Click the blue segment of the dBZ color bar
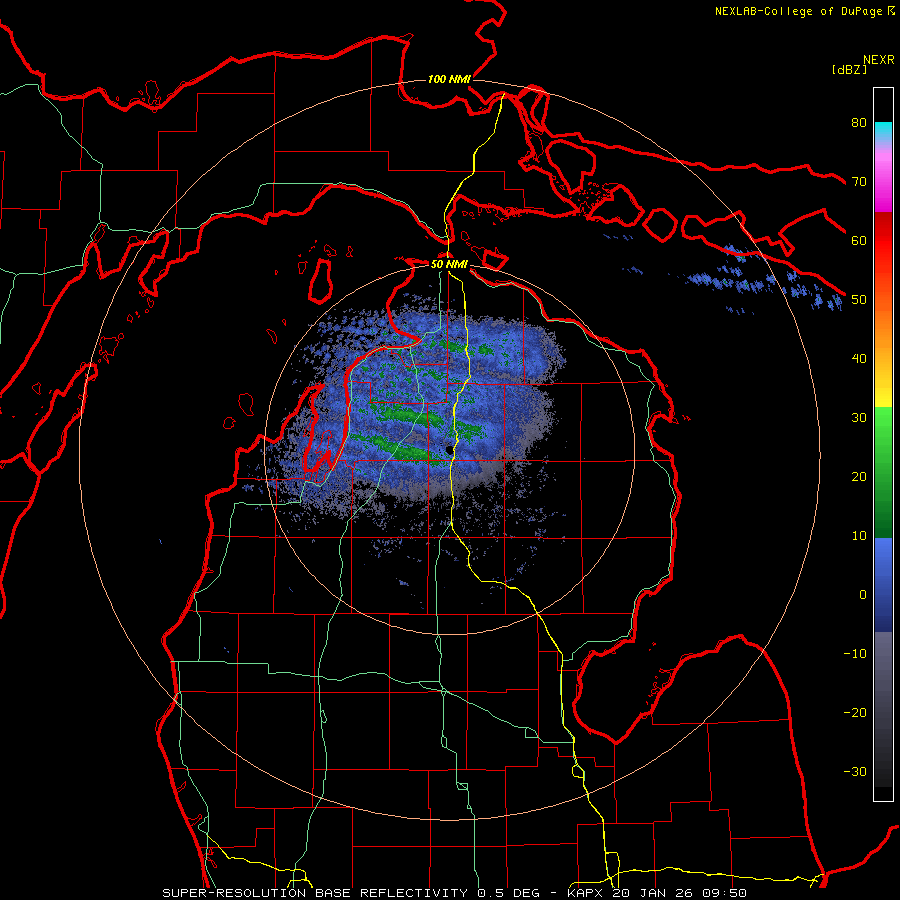Viewport: 900px width, 900px height. pyautogui.click(x=883, y=584)
